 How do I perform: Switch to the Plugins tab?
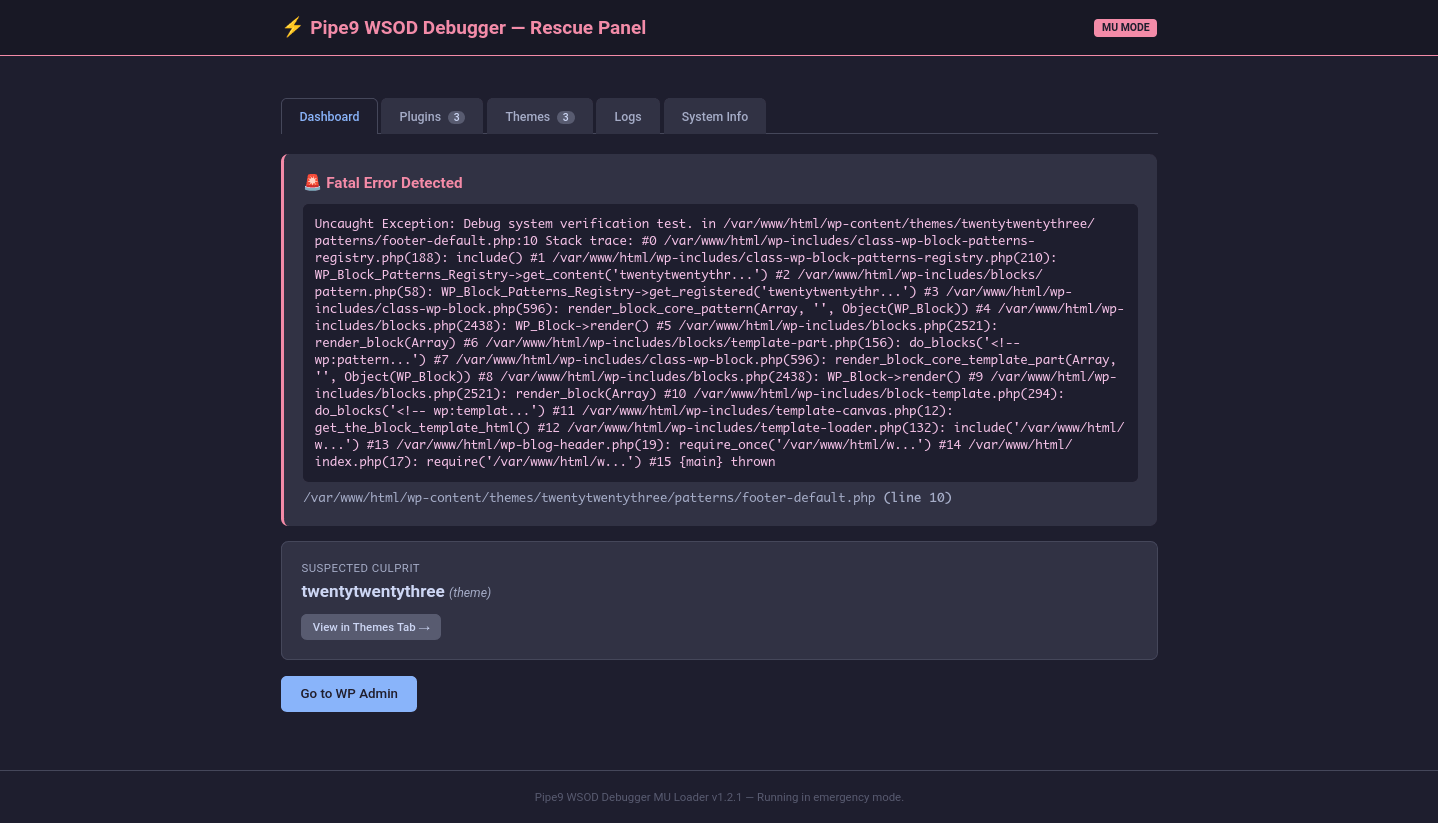click(x=432, y=116)
